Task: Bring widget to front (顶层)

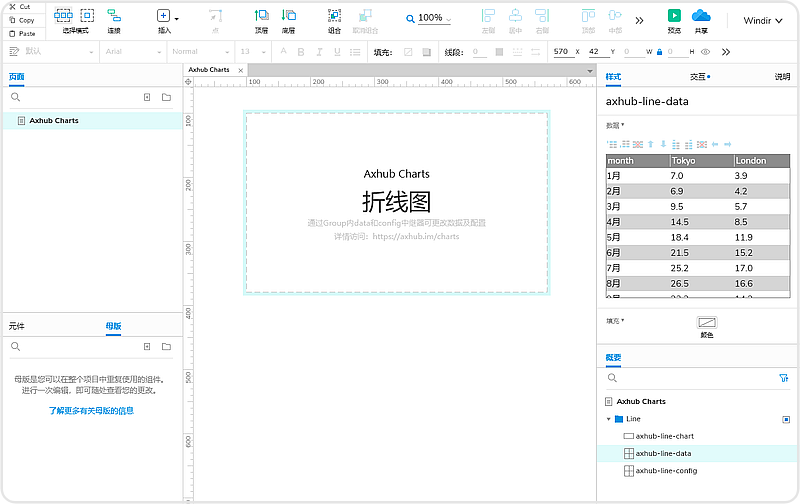Action: 262,16
